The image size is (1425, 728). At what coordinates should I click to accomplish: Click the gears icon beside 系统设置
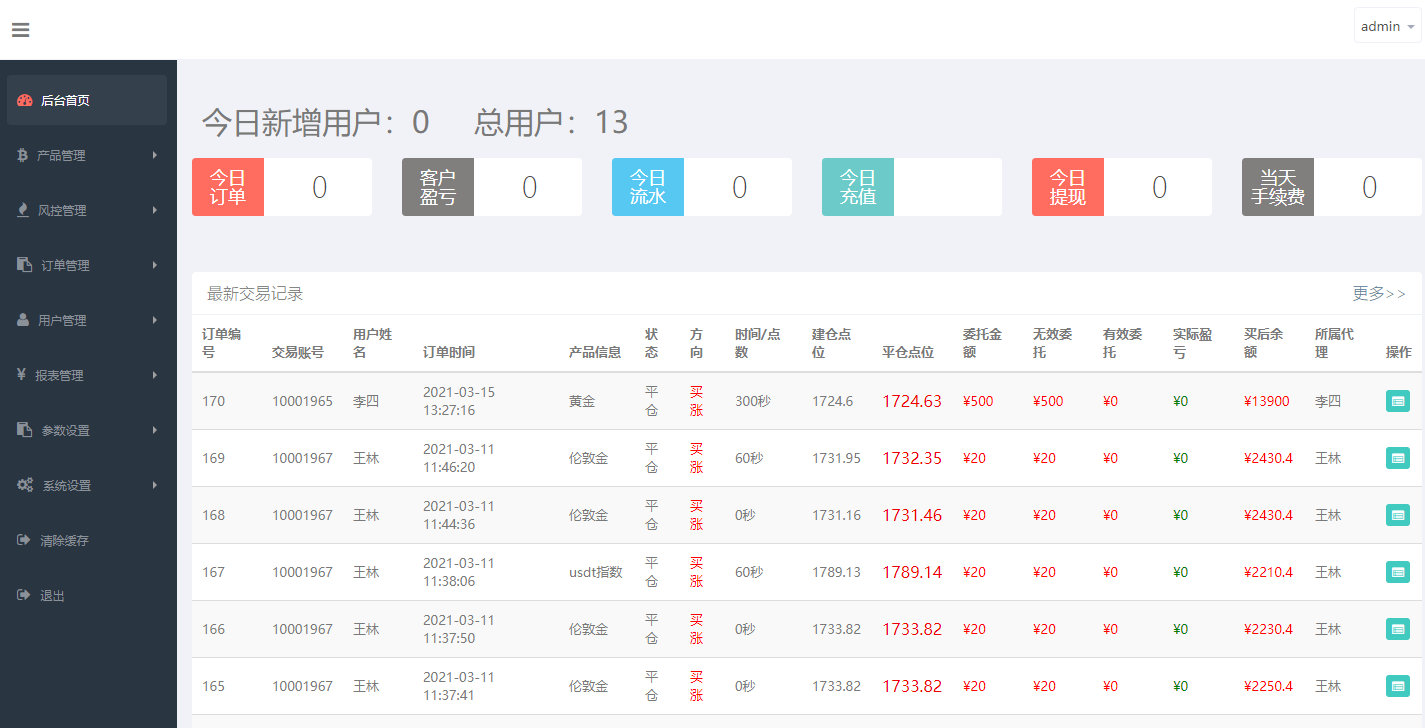[25, 485]
